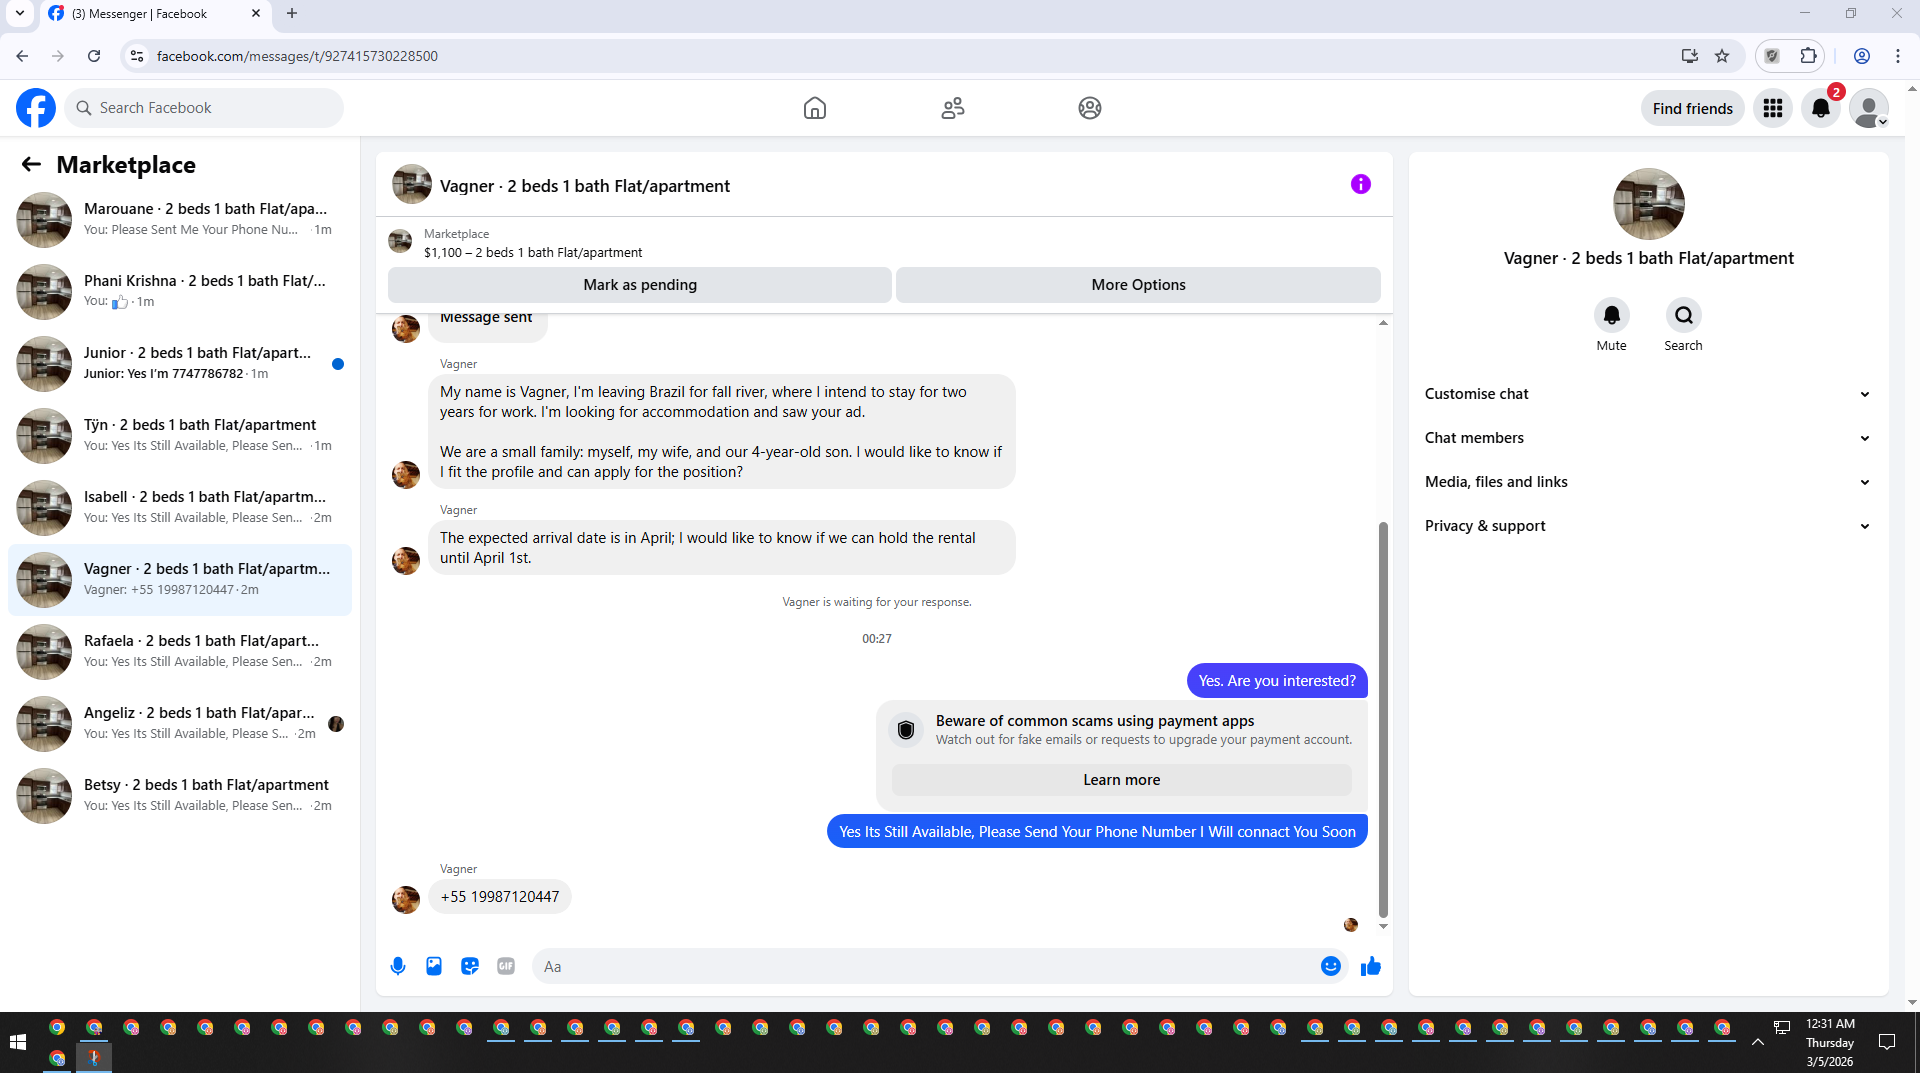Image resolution: width=1920 pixels, height=1073 pixels.
Task: Expand Media, files and links section
Action: [x=1648, y=482]
